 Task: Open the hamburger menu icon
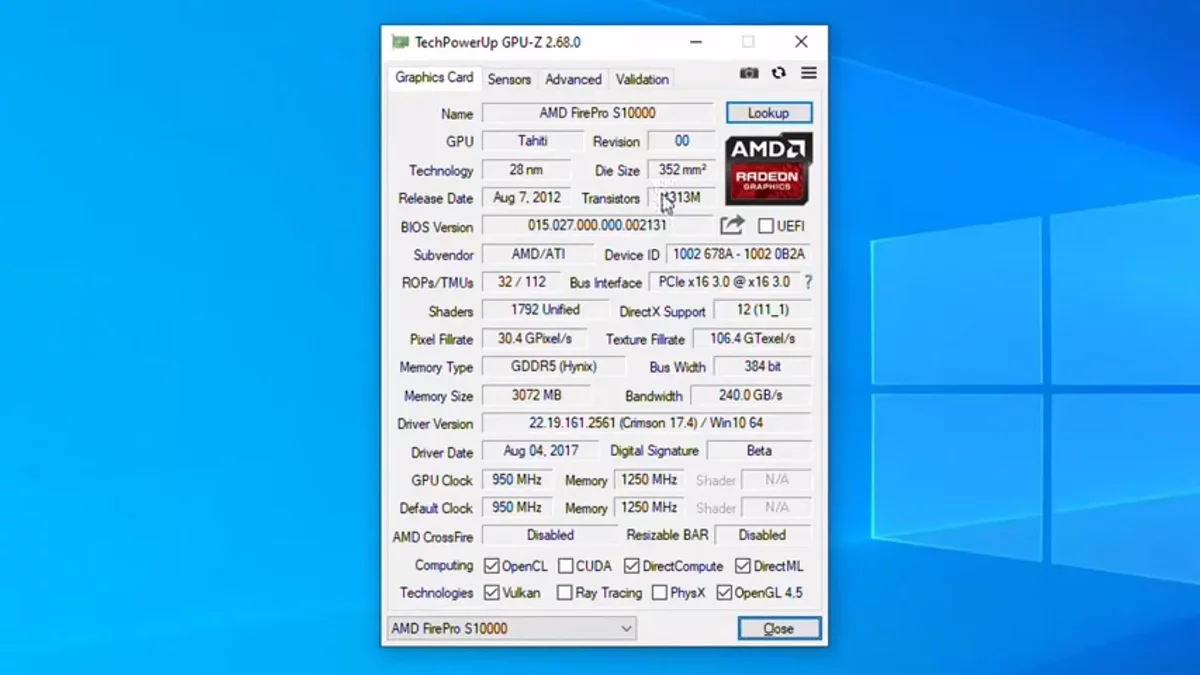(809, 73)
